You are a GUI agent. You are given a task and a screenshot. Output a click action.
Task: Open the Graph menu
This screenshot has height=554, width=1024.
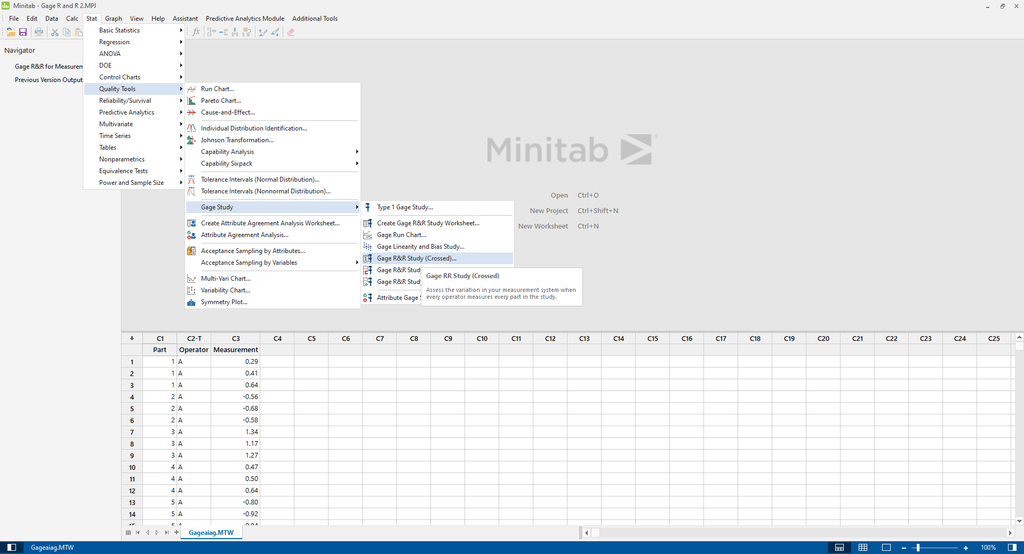click(113, 18)
